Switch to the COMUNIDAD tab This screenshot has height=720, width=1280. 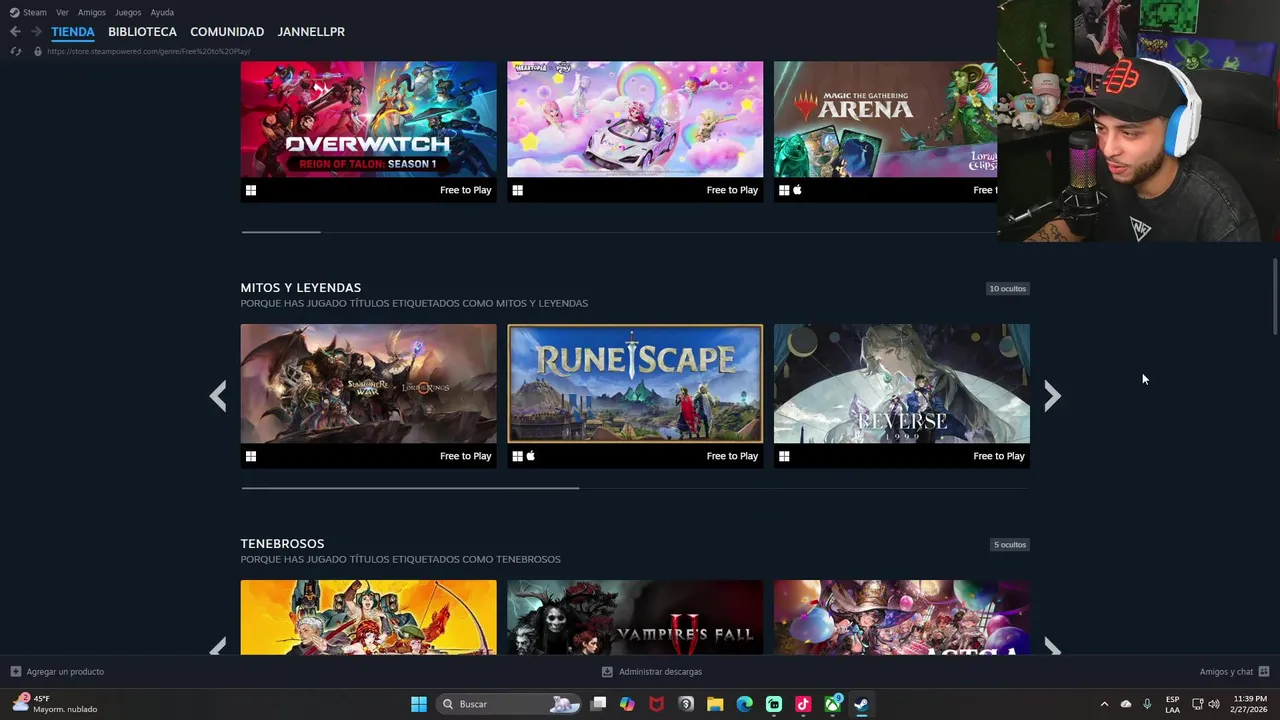pyautogui.click(x=227, y=32)
